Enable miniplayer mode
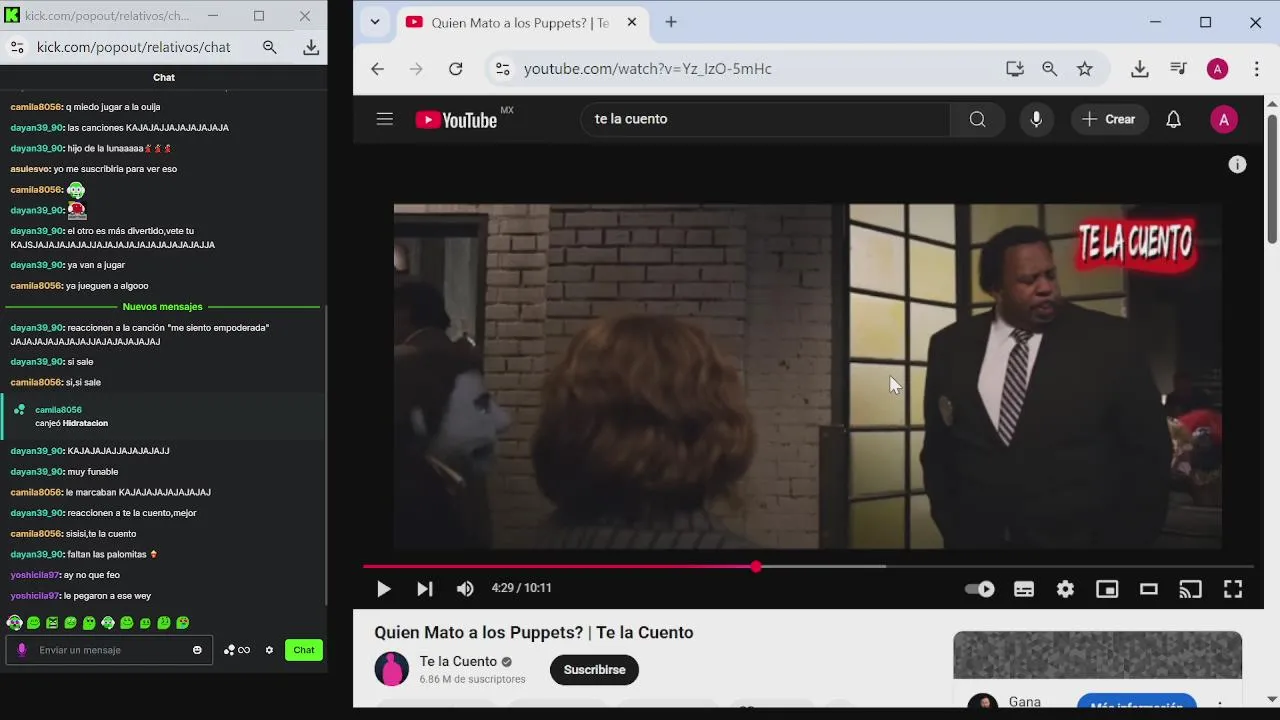 click(x=1107, y=589)
